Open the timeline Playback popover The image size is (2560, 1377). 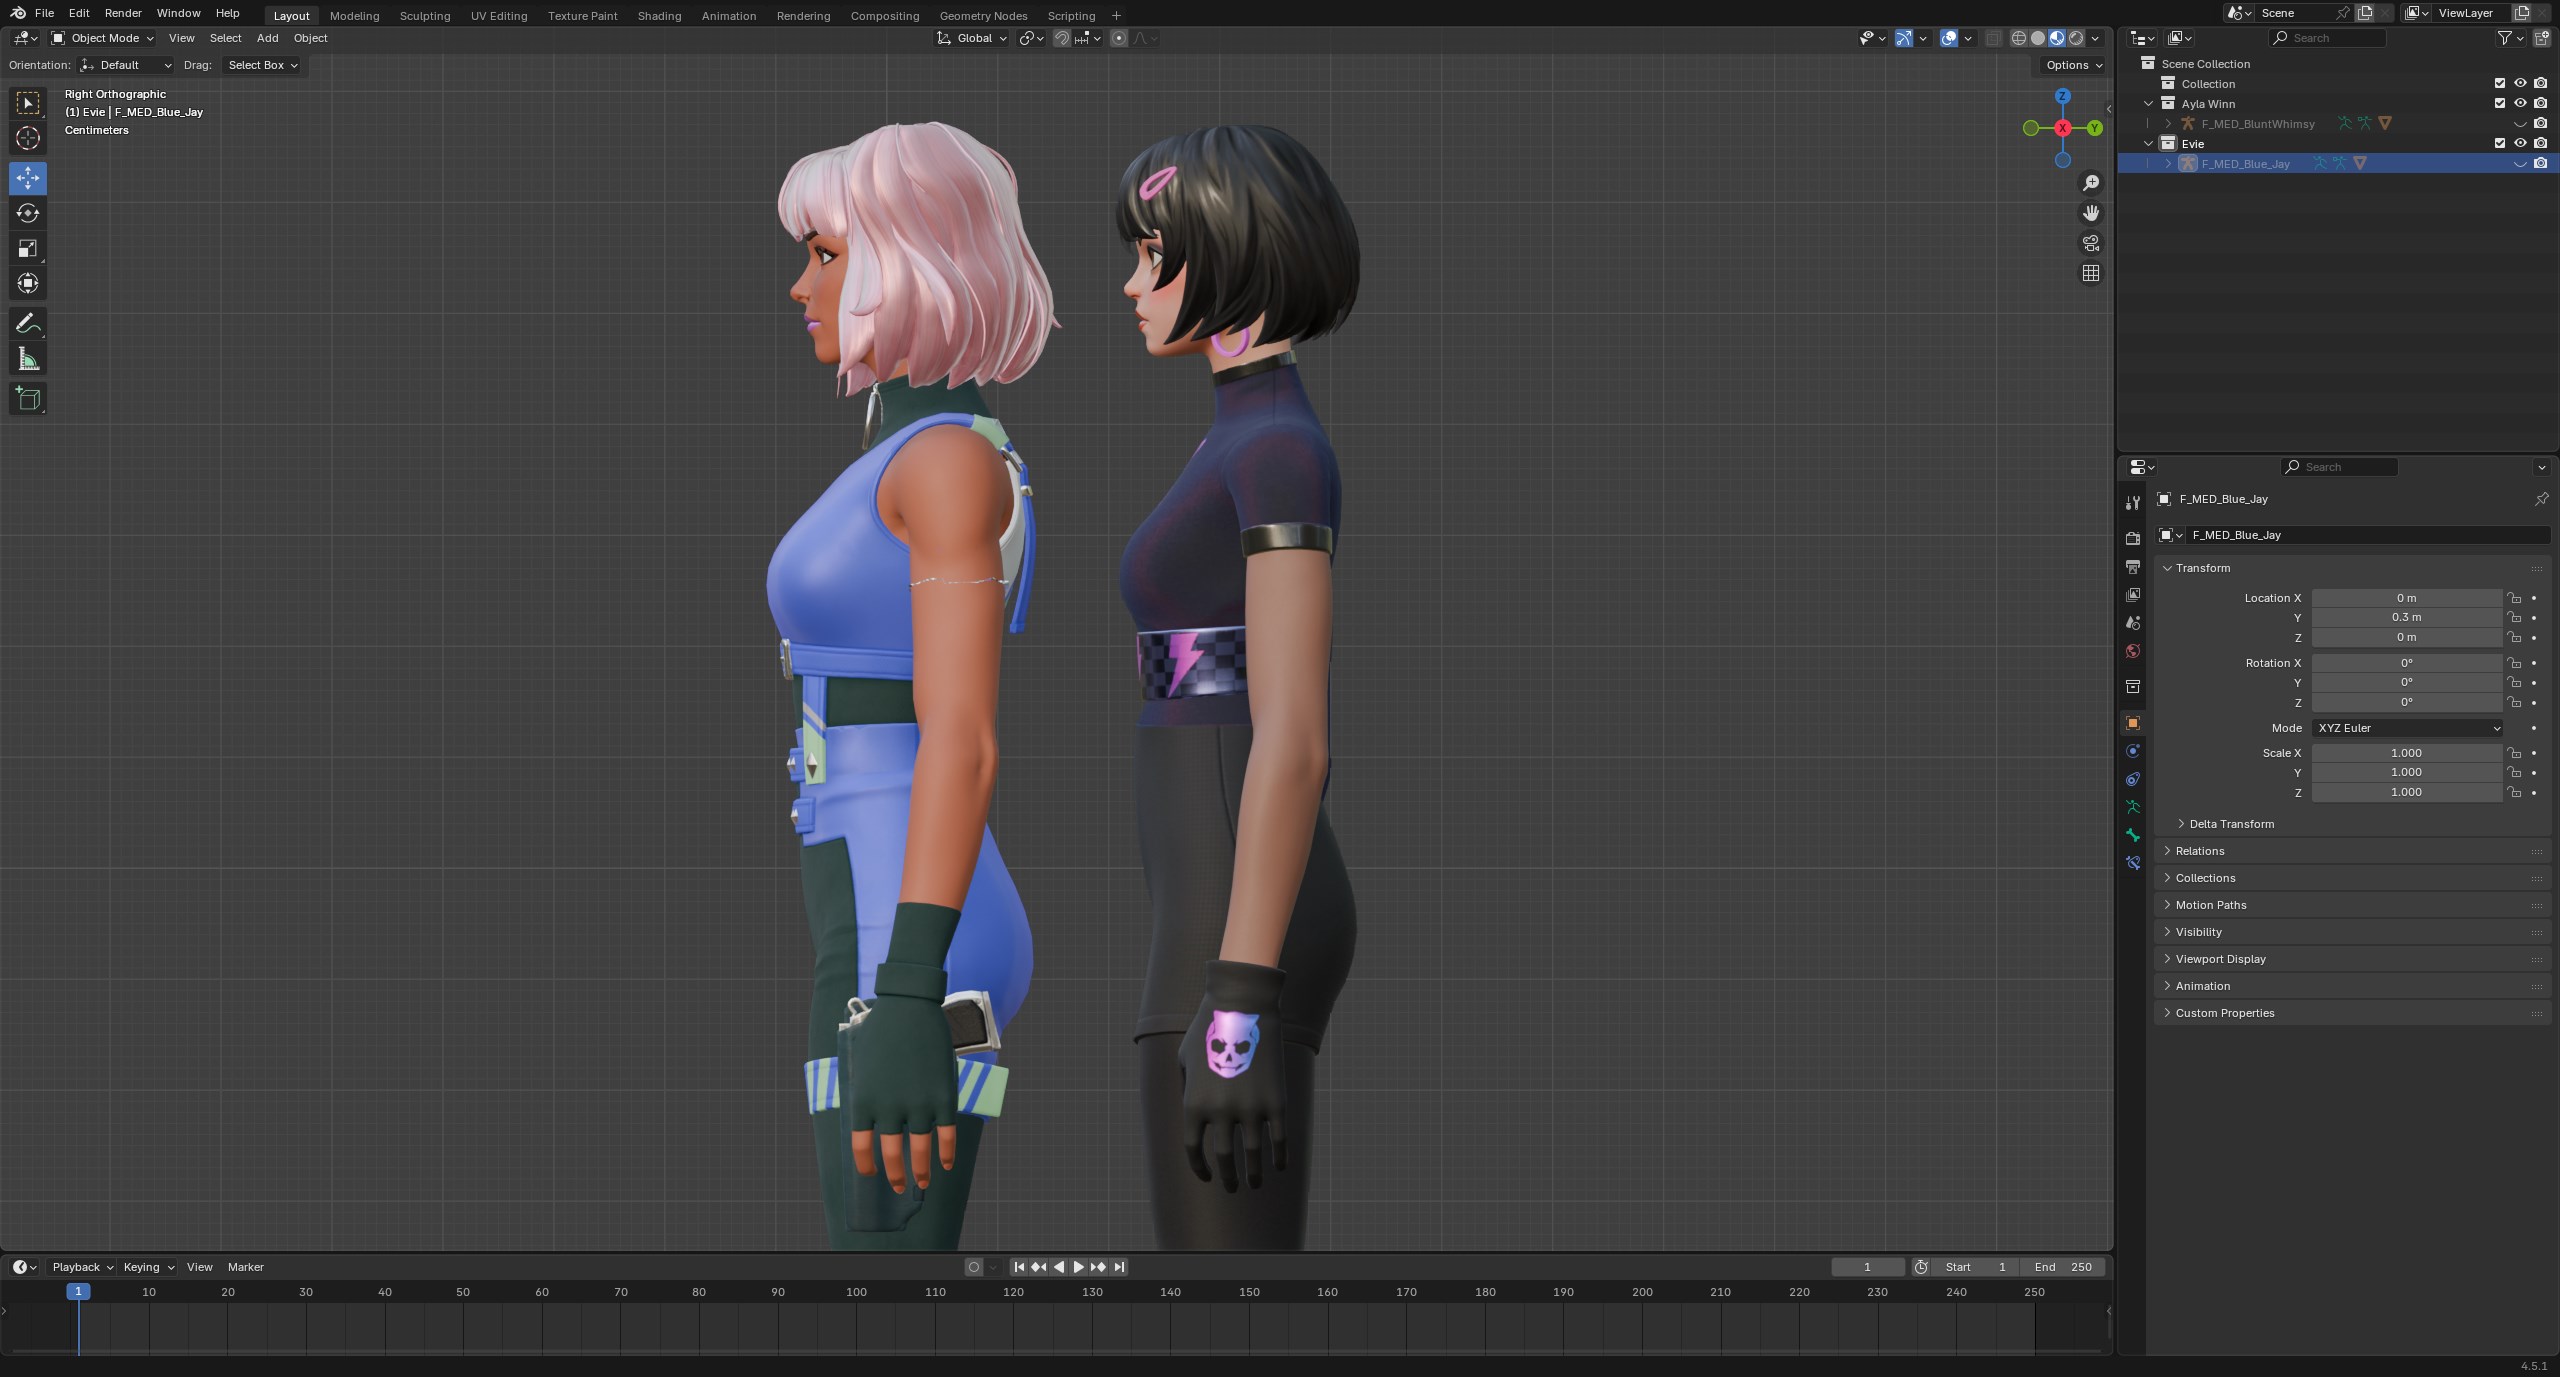pos(82,1267)
